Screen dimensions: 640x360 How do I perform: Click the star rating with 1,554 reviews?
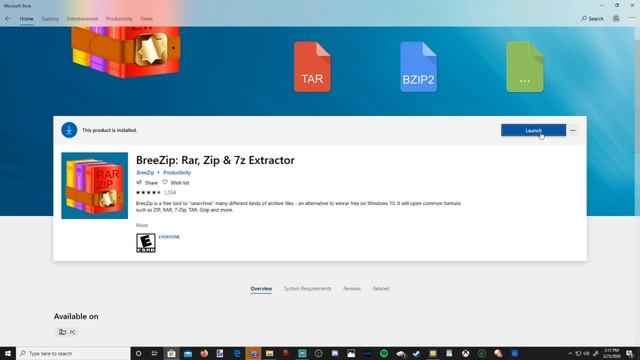tap(156, 192)
